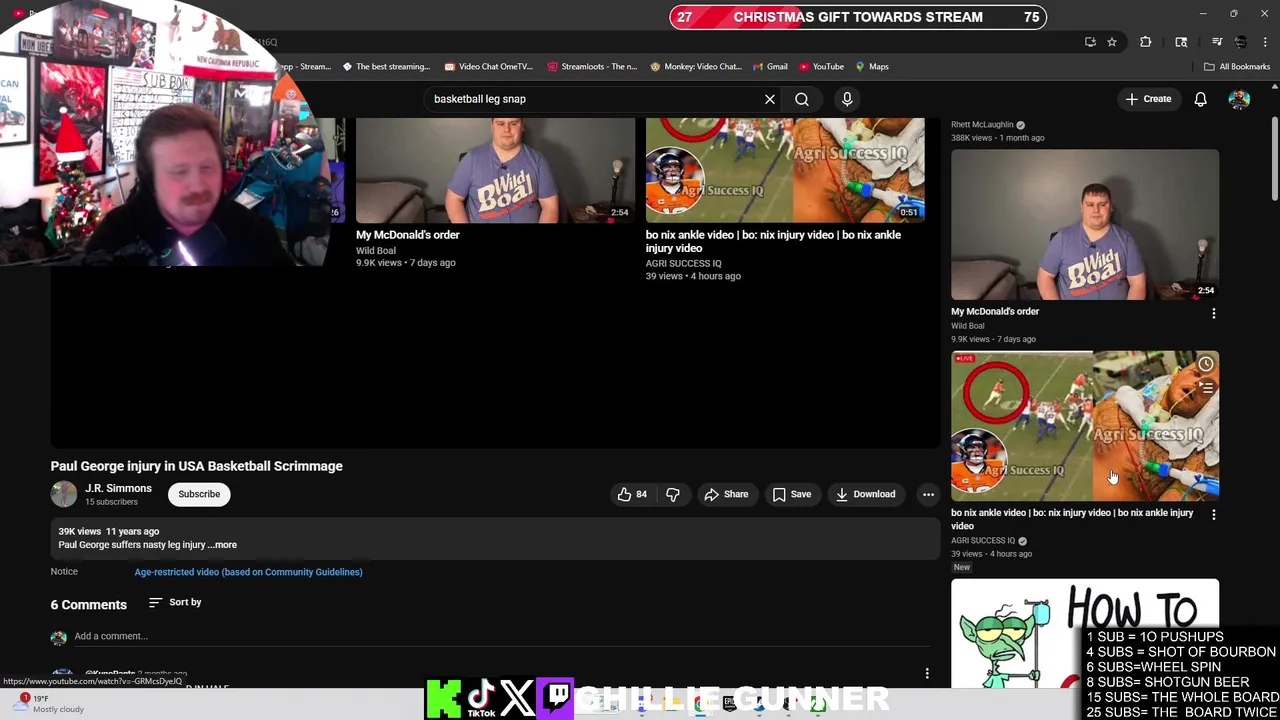
Task: Open the browser media control icon
Action: tap(1217, 42)
